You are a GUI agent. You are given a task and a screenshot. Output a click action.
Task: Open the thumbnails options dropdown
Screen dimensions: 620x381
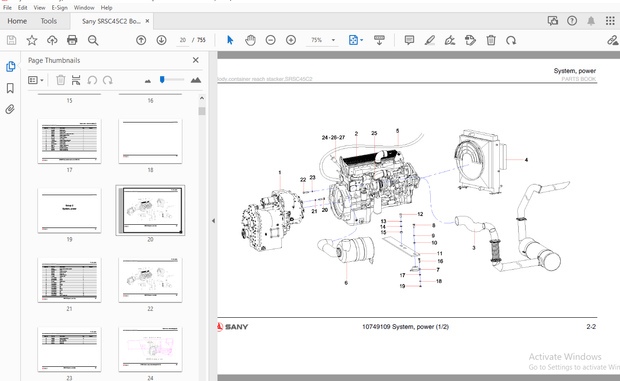[x=36, y=80]
